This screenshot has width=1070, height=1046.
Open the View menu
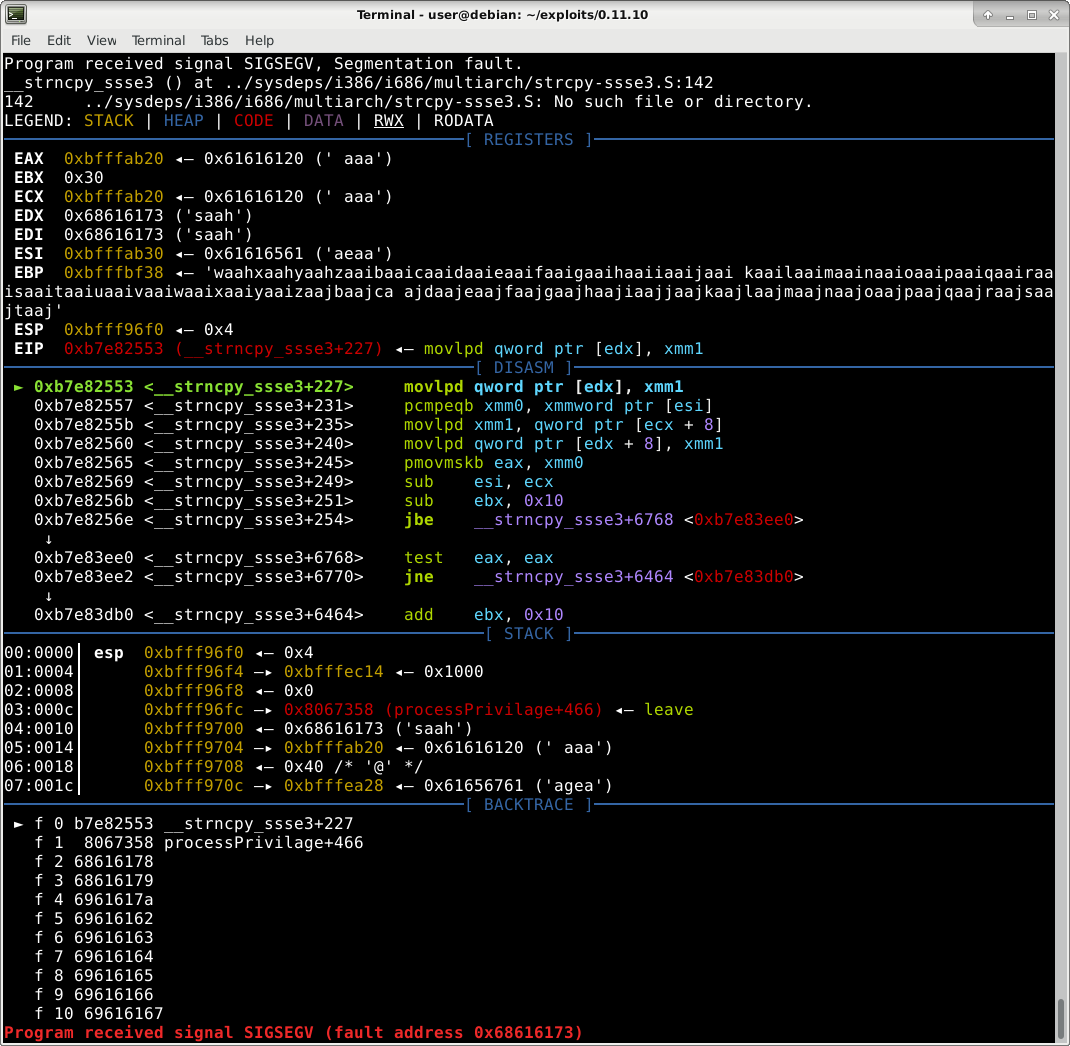coord(101,40)
